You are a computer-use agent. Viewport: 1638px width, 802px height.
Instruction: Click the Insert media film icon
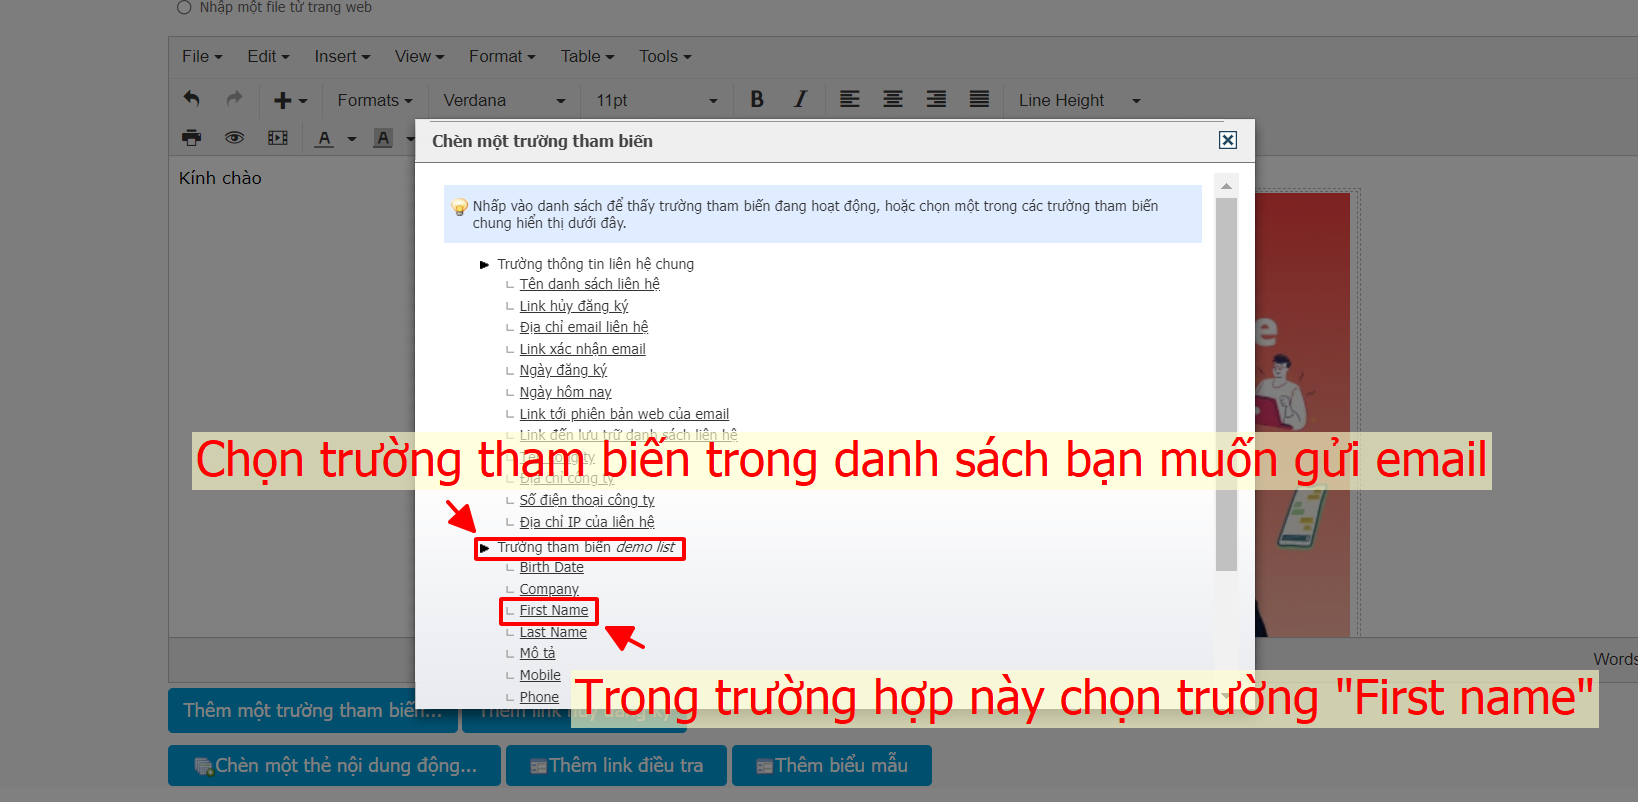click(x=278, y=138)
